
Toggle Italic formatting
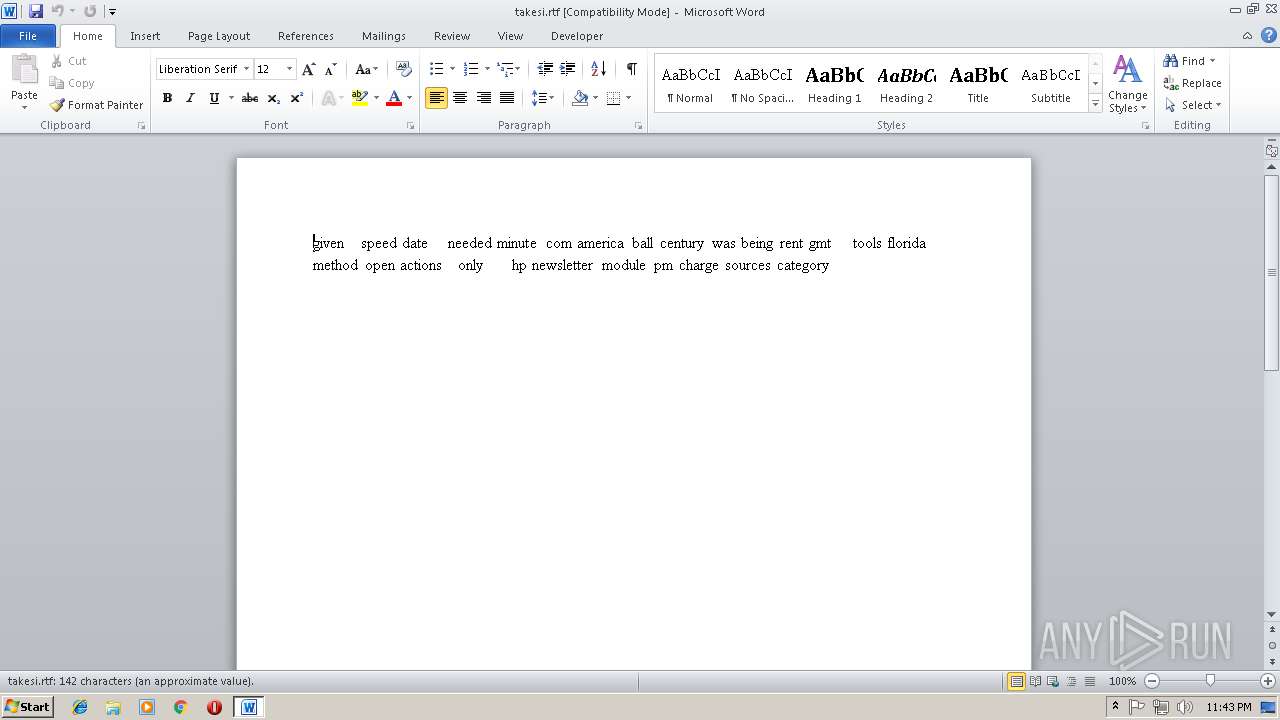[190, 98]
